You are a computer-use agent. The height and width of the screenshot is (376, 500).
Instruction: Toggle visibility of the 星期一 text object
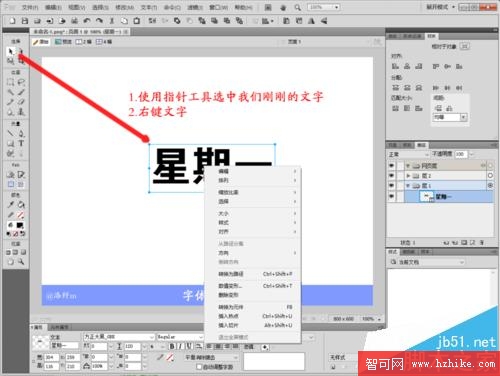[x=391, y=197]
